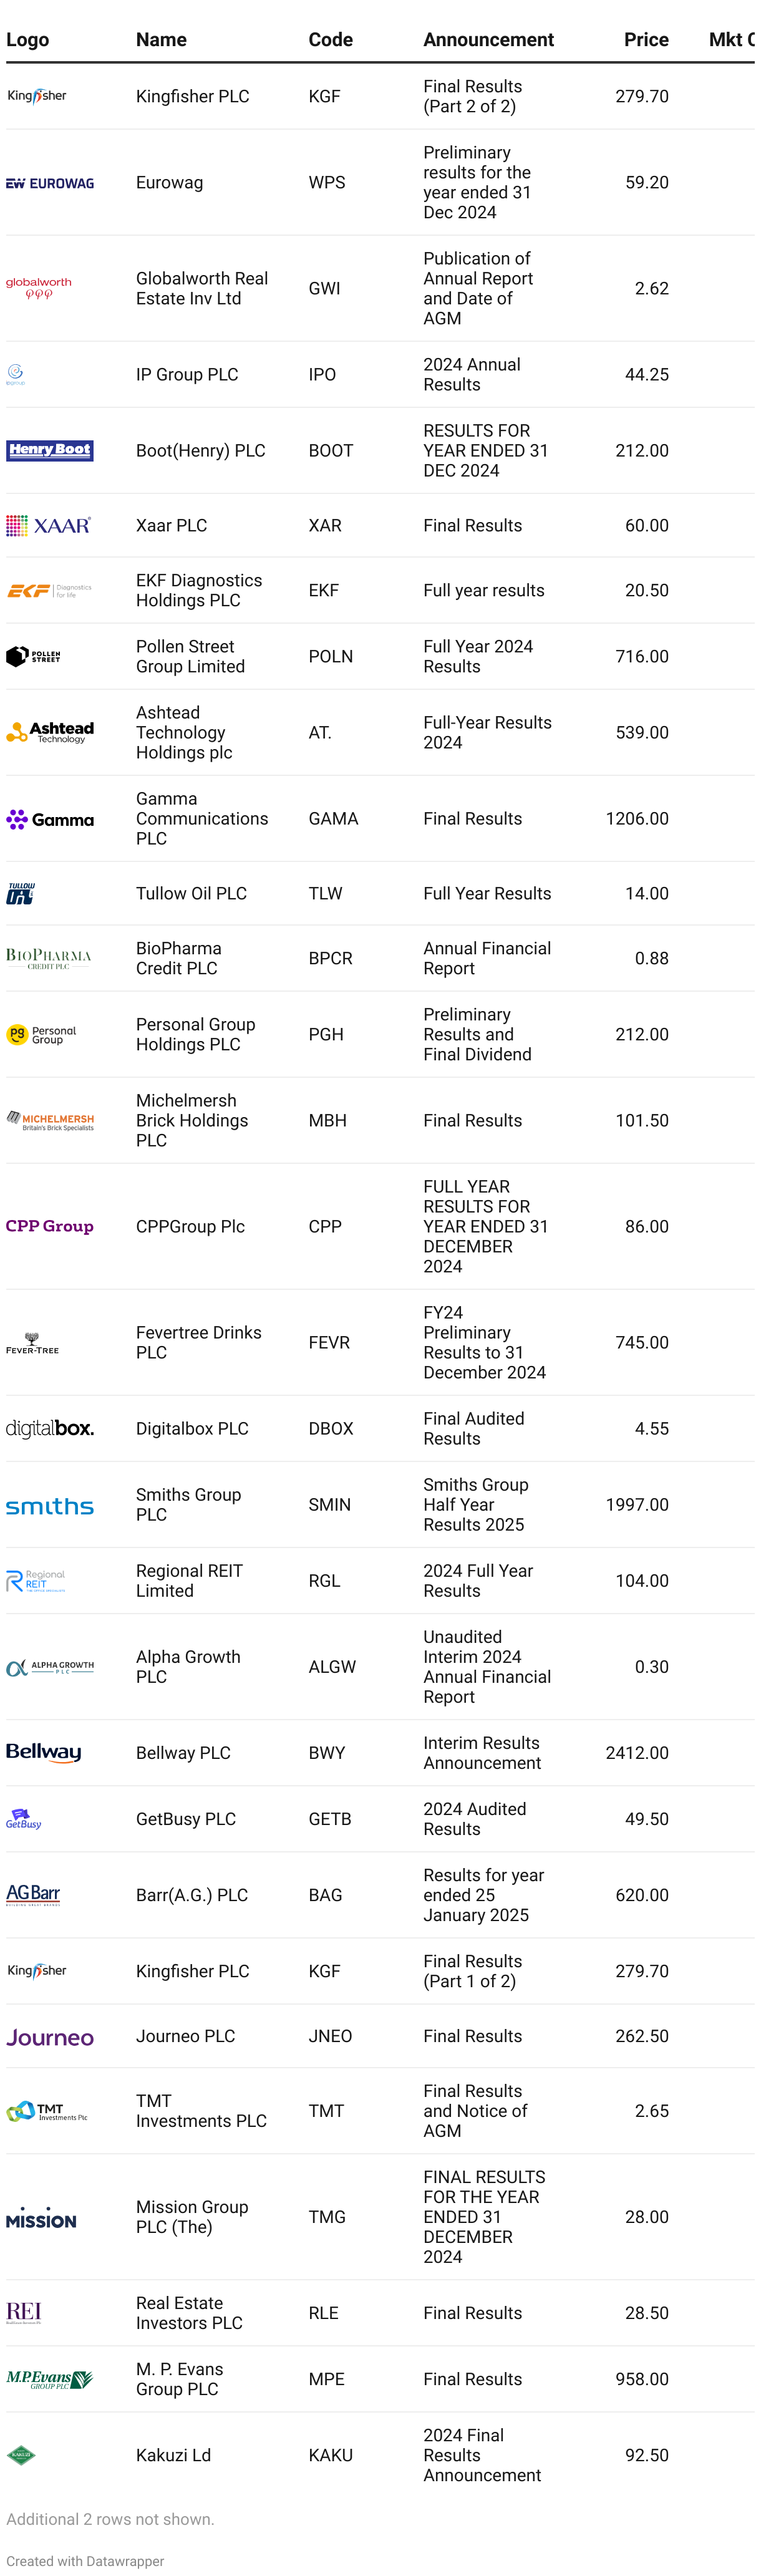Click the Bellway Interim Results Announcement text

pyautogui.click(x=482, y=1753)
